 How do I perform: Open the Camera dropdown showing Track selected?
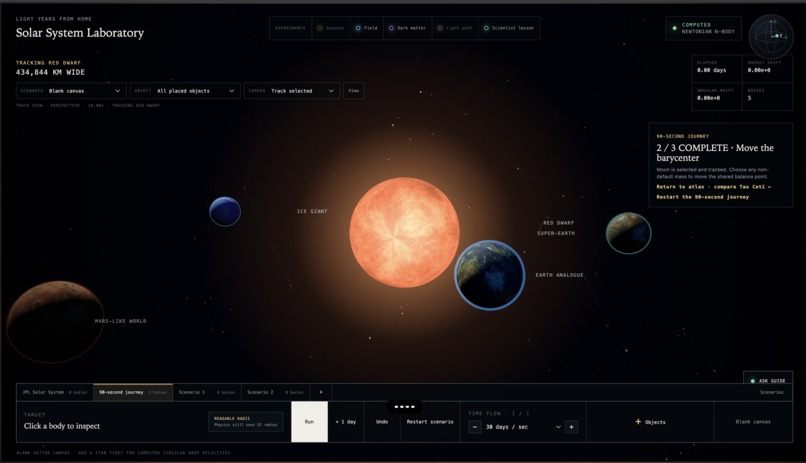tap(291, 91)
